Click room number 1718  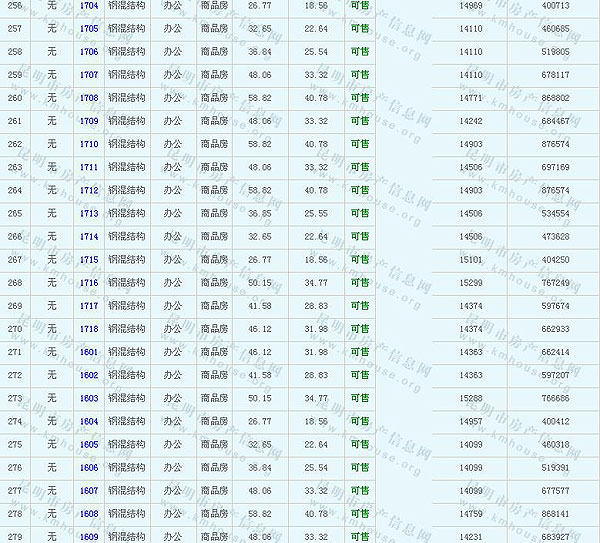[x=89, y=329]
